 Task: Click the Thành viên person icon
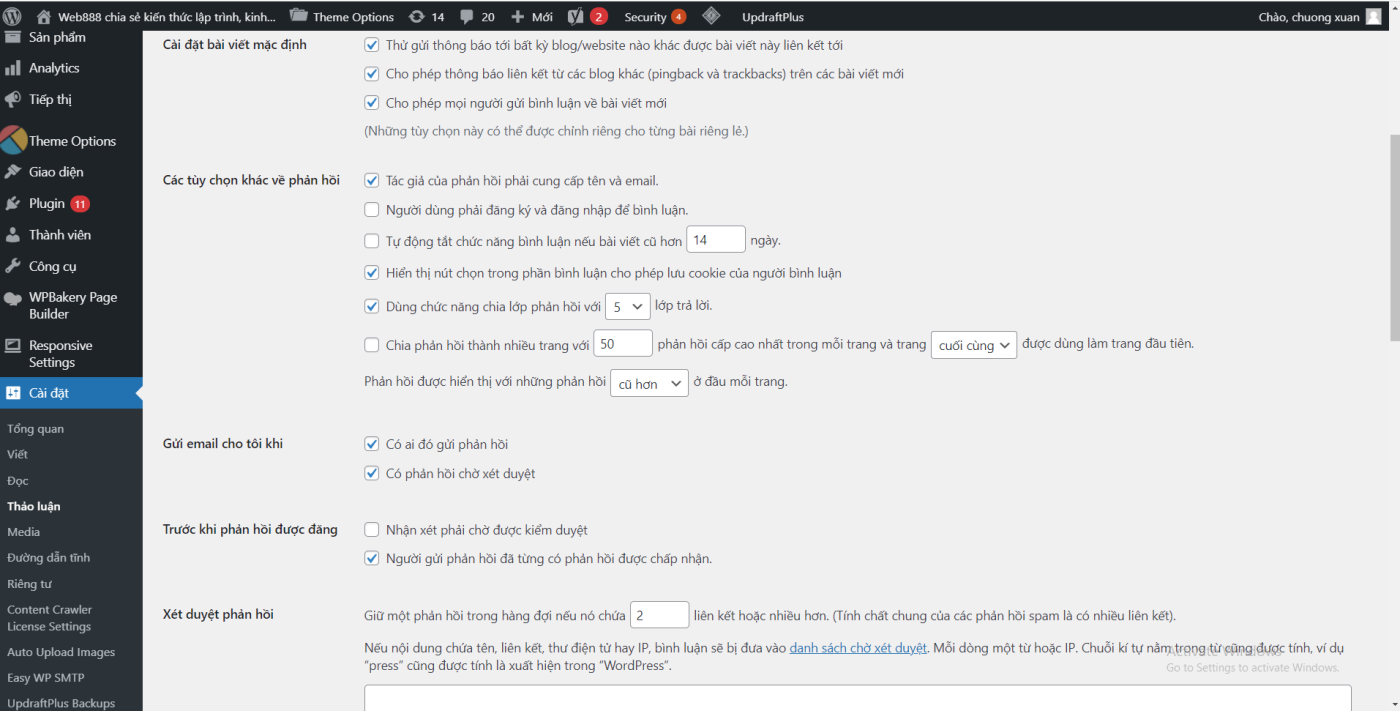point(13,235)
